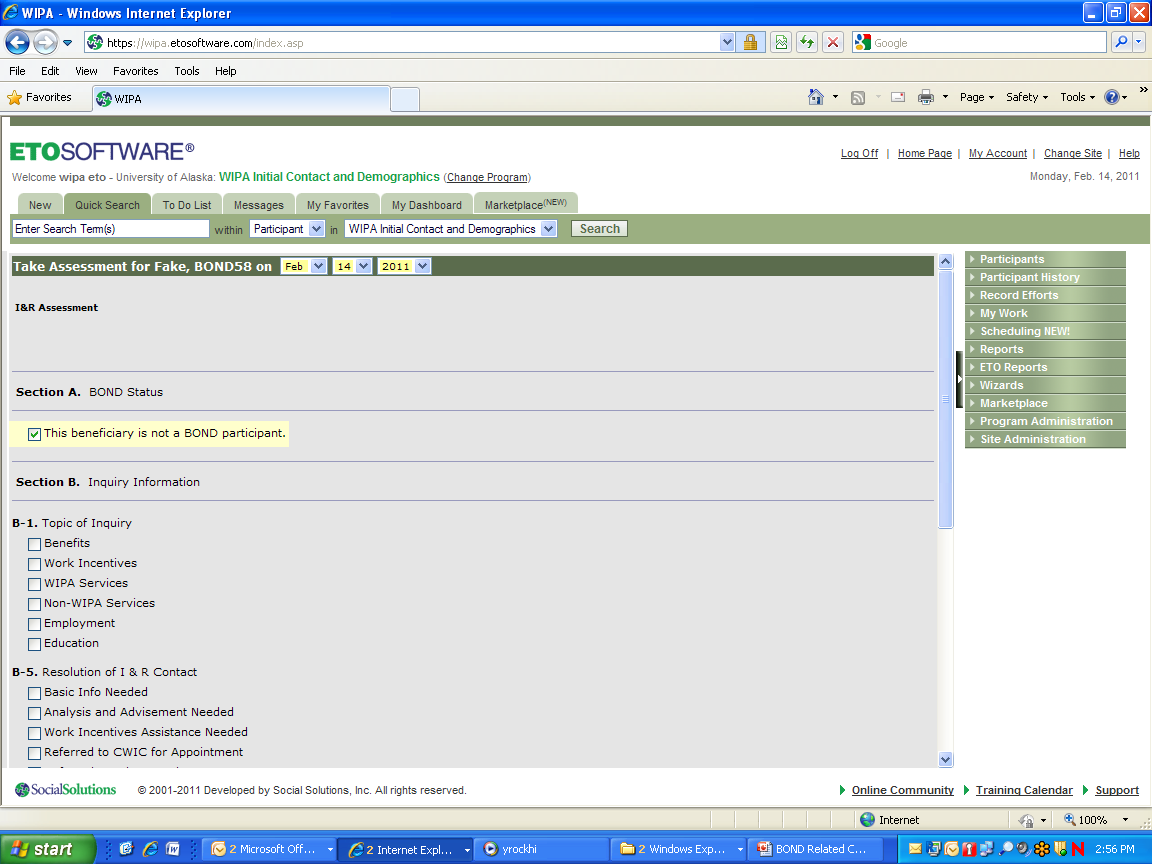Image resolution: width=1152 pixels, height=864 pixels.
Task: Open the 'within' Participant dropdown
Action: tap(287, 228)
